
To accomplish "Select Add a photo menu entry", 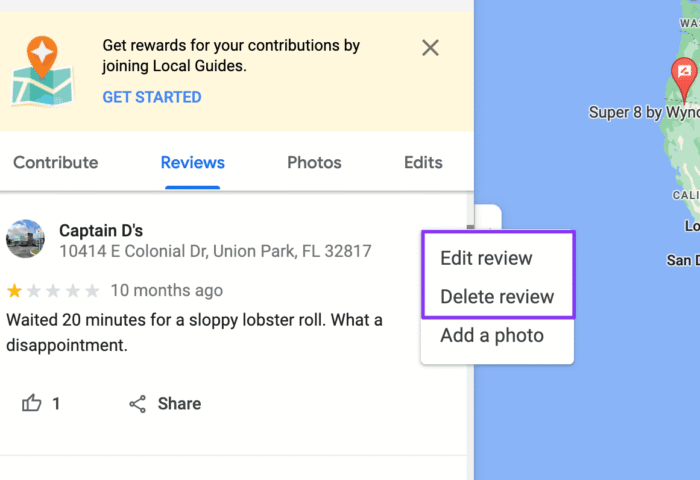I will pos(492,335).
